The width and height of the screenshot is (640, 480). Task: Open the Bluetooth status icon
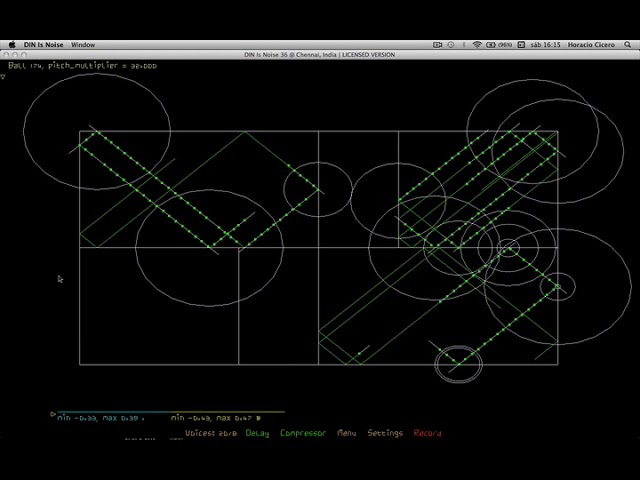click(x=464, y=45)
